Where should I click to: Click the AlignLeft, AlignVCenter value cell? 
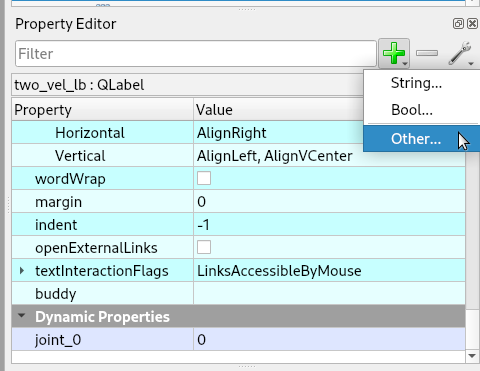click(329, 156)
